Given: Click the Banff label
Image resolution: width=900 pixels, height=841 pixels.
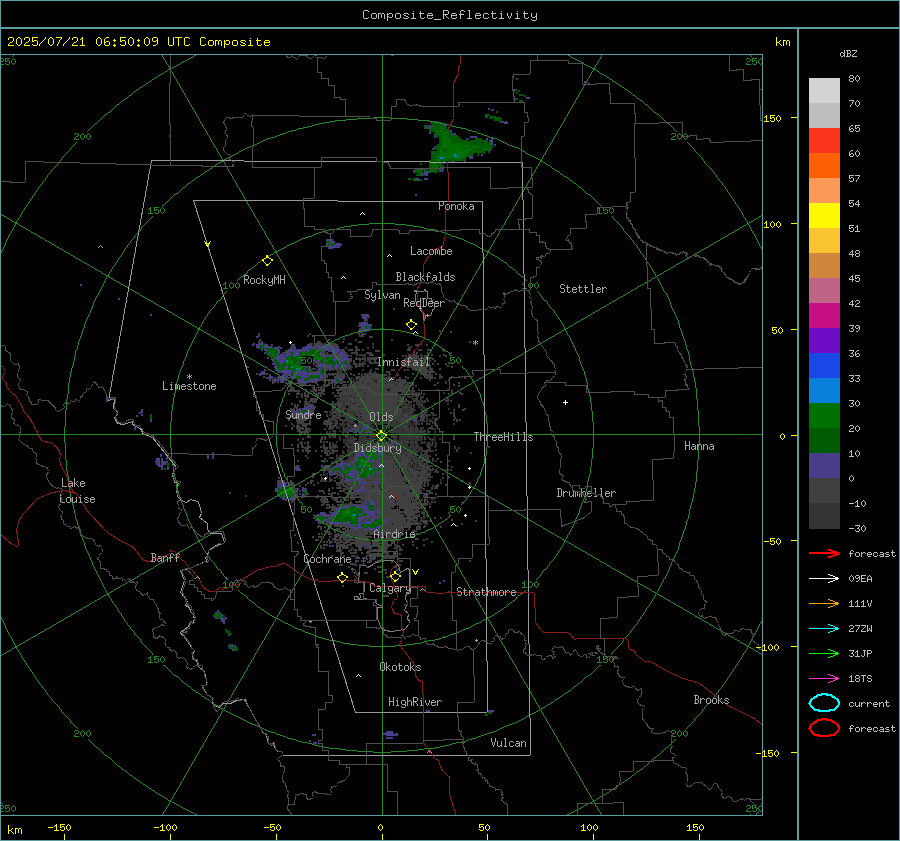Looking at the screenshot, I should [x=165, y=557].
